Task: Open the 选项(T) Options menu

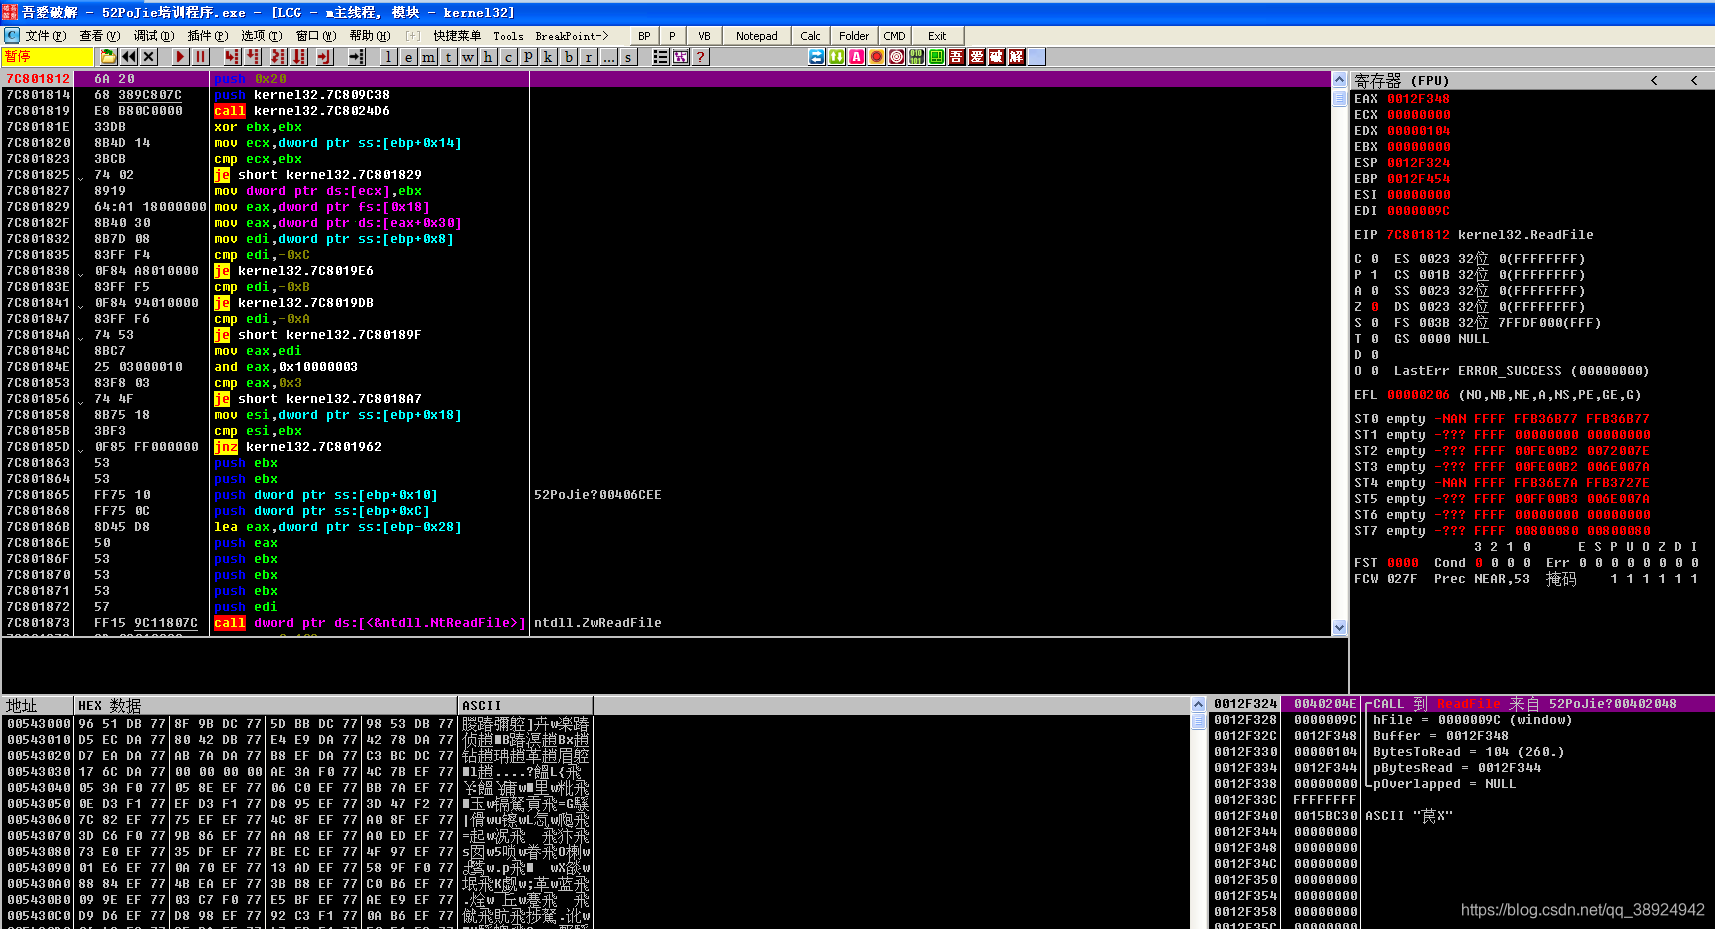Action: point(261,36)
